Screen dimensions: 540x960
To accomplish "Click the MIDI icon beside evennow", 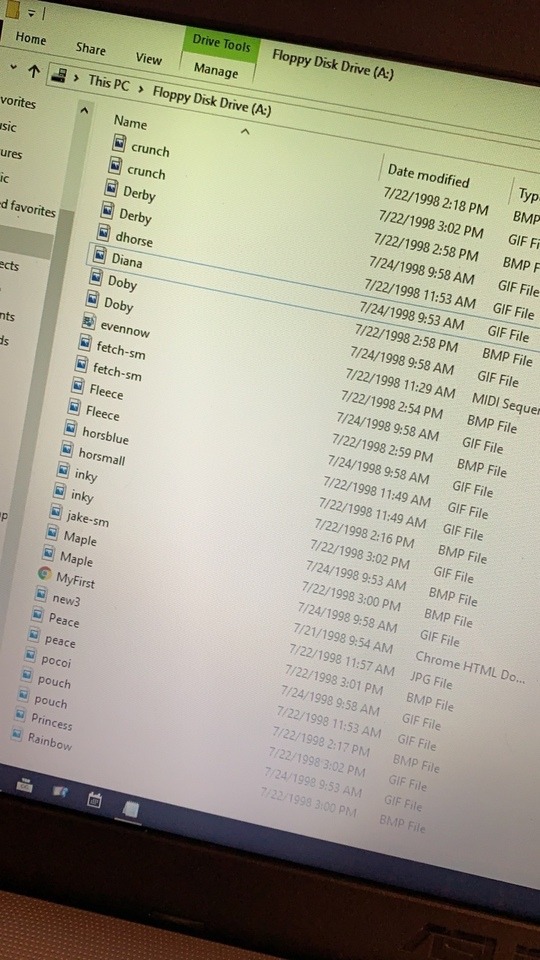I will [x=88, y=320].
